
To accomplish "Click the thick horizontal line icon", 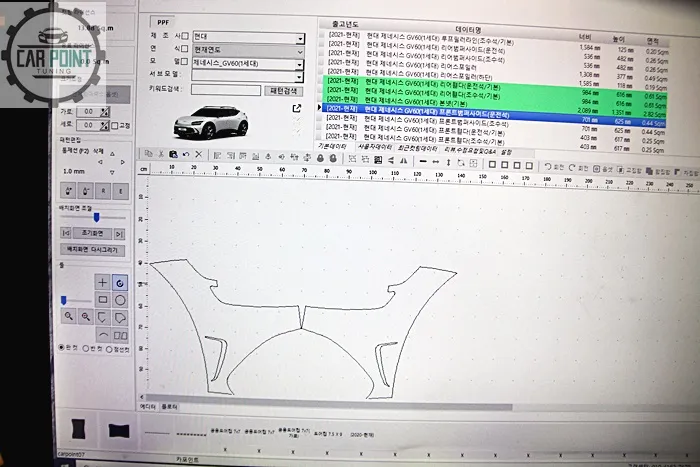I will pyautogui.click(x=423, y=161).
